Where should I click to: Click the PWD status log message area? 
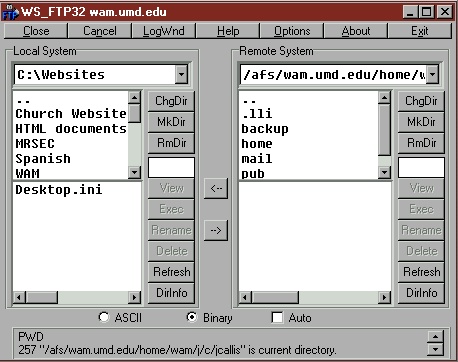click(x=220, y=343)
